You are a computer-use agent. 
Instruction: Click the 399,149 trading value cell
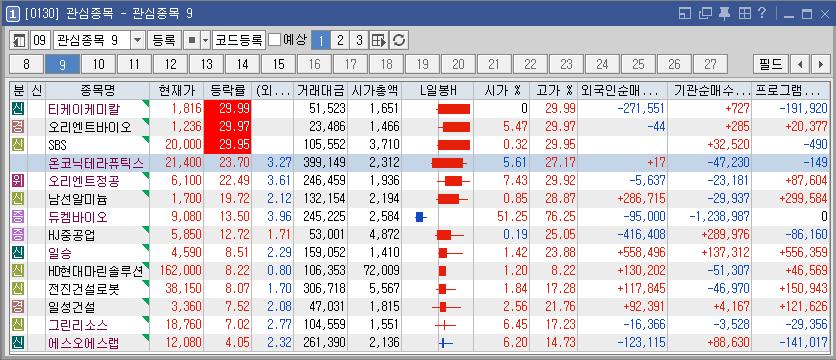tap(320, 163)
